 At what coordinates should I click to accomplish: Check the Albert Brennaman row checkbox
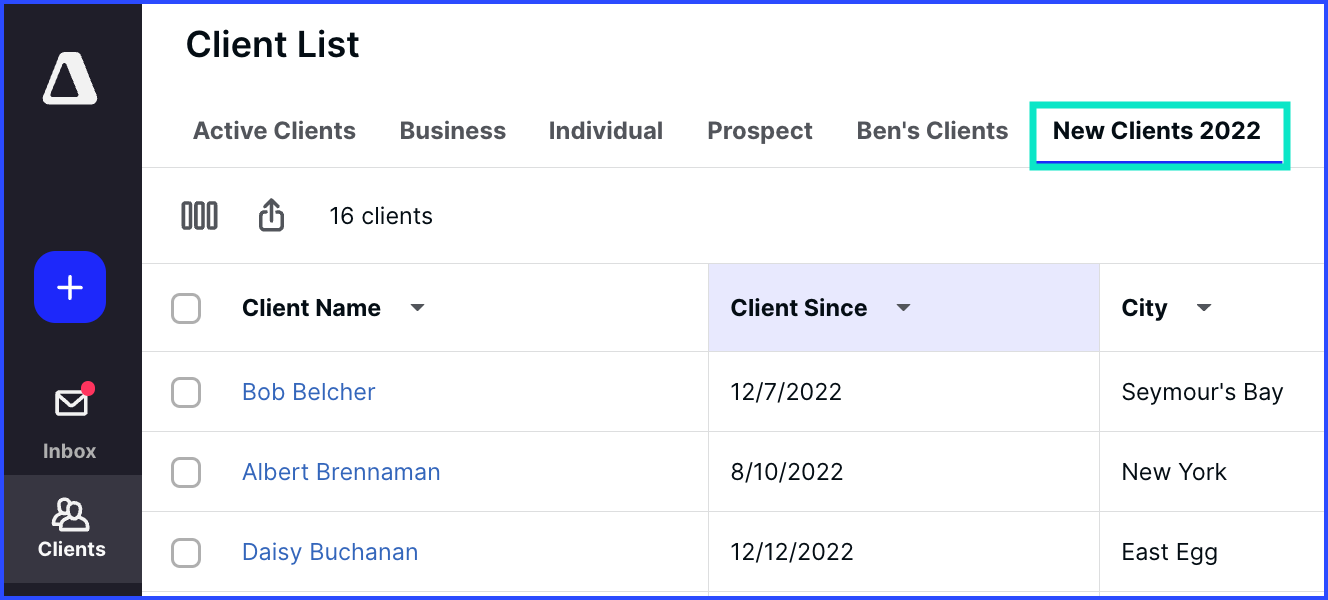pyautogui.click(x=186, y=472)
